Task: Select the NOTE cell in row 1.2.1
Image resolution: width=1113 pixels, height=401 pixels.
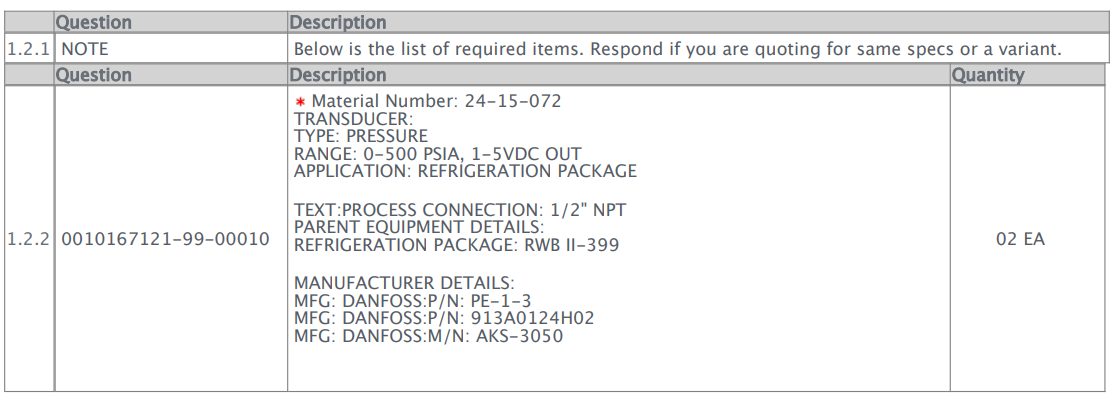Action: (86, 48)
